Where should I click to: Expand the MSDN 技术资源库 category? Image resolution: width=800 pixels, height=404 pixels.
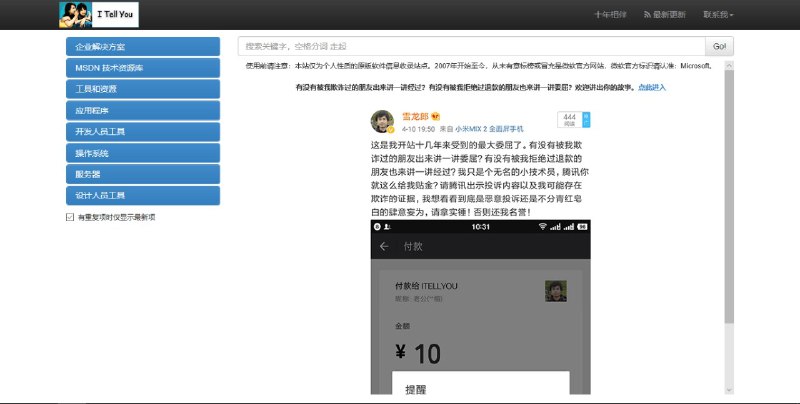coord(143,68)
